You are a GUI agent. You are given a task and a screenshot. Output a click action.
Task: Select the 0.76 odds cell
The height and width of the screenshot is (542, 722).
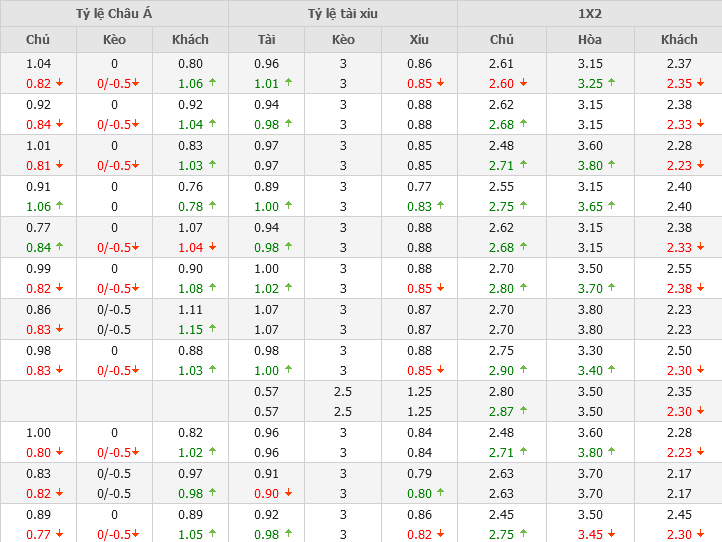(x=190, y=186)
